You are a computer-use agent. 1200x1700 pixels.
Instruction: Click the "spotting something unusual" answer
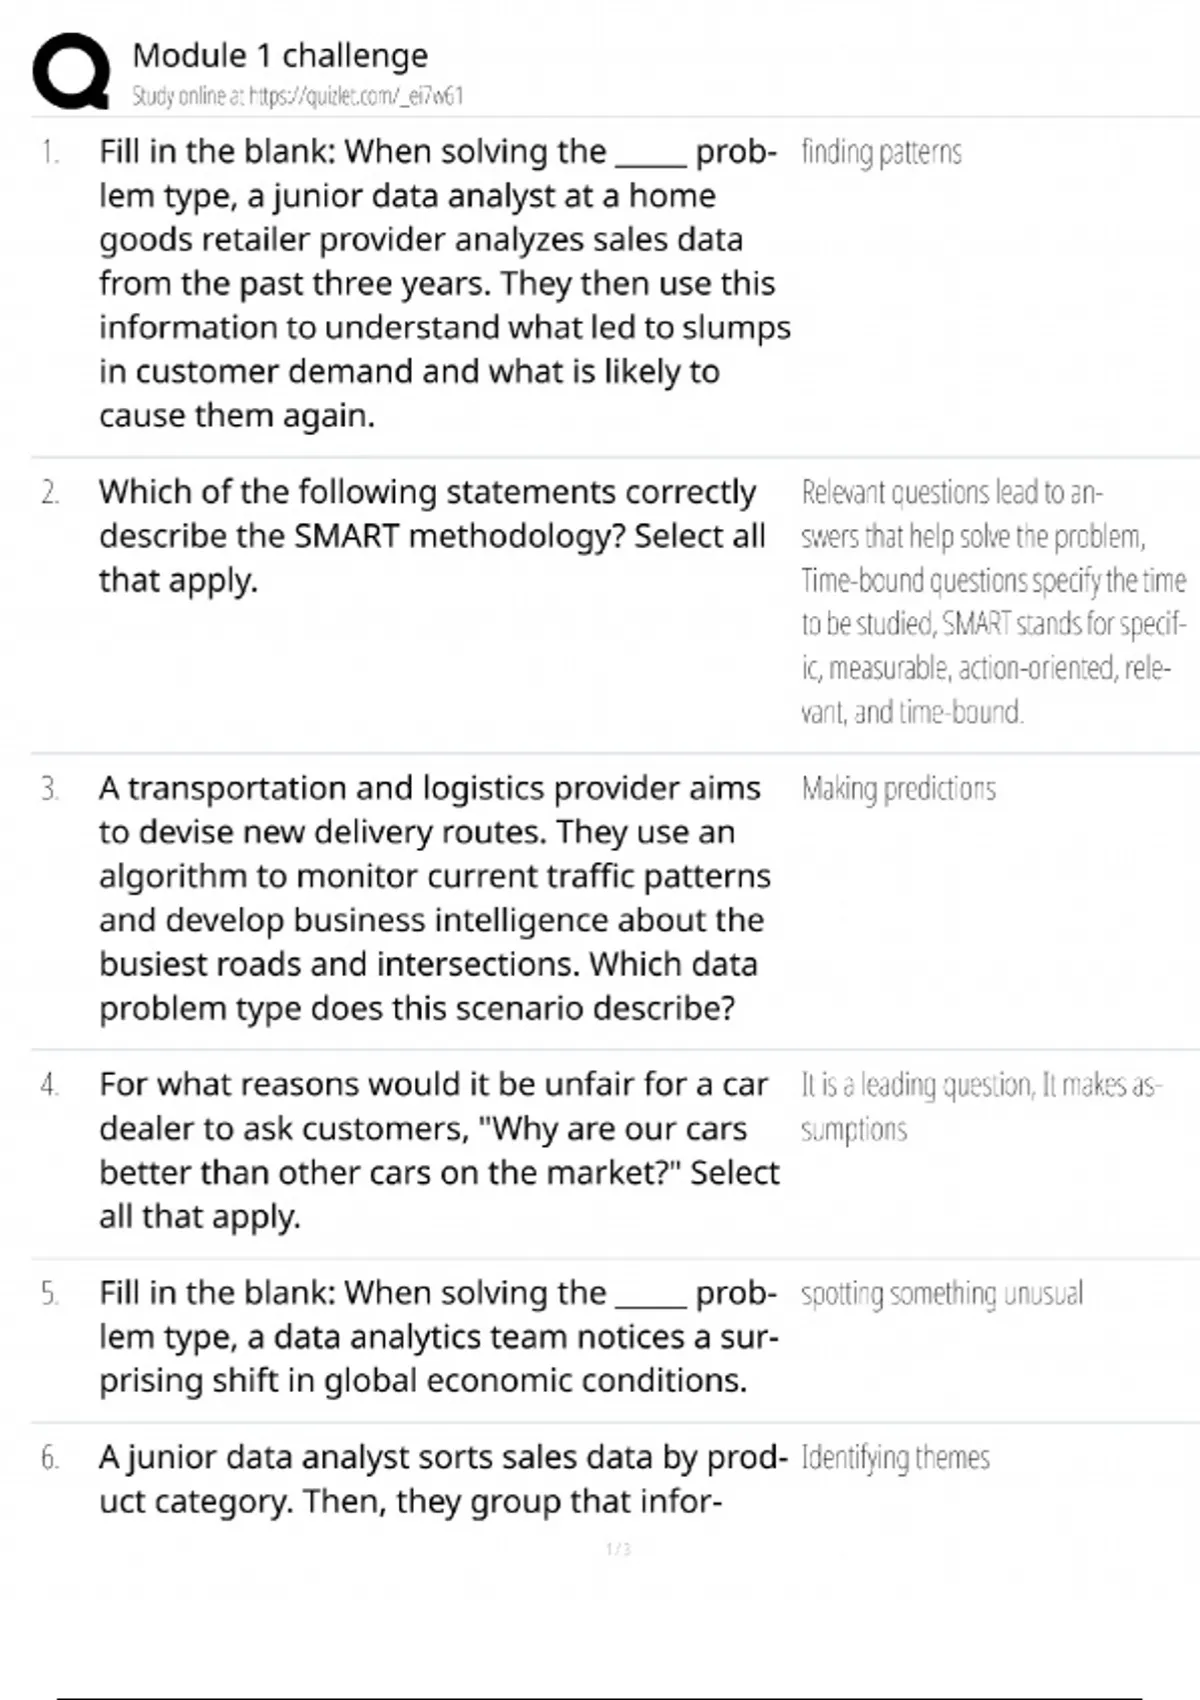pos(941,1293)
